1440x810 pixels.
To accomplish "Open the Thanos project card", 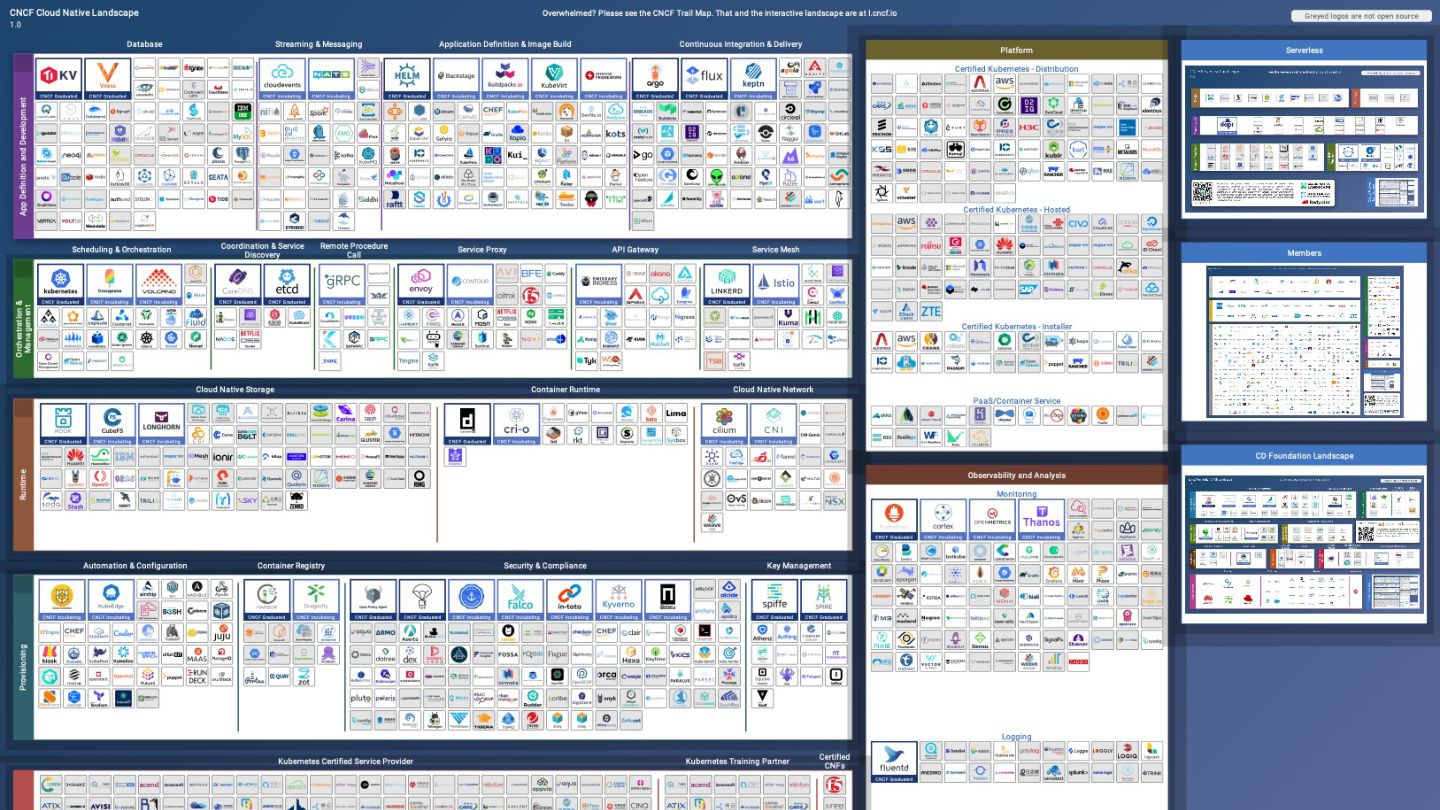I will pyautogui.click(x=1041, y=520).
